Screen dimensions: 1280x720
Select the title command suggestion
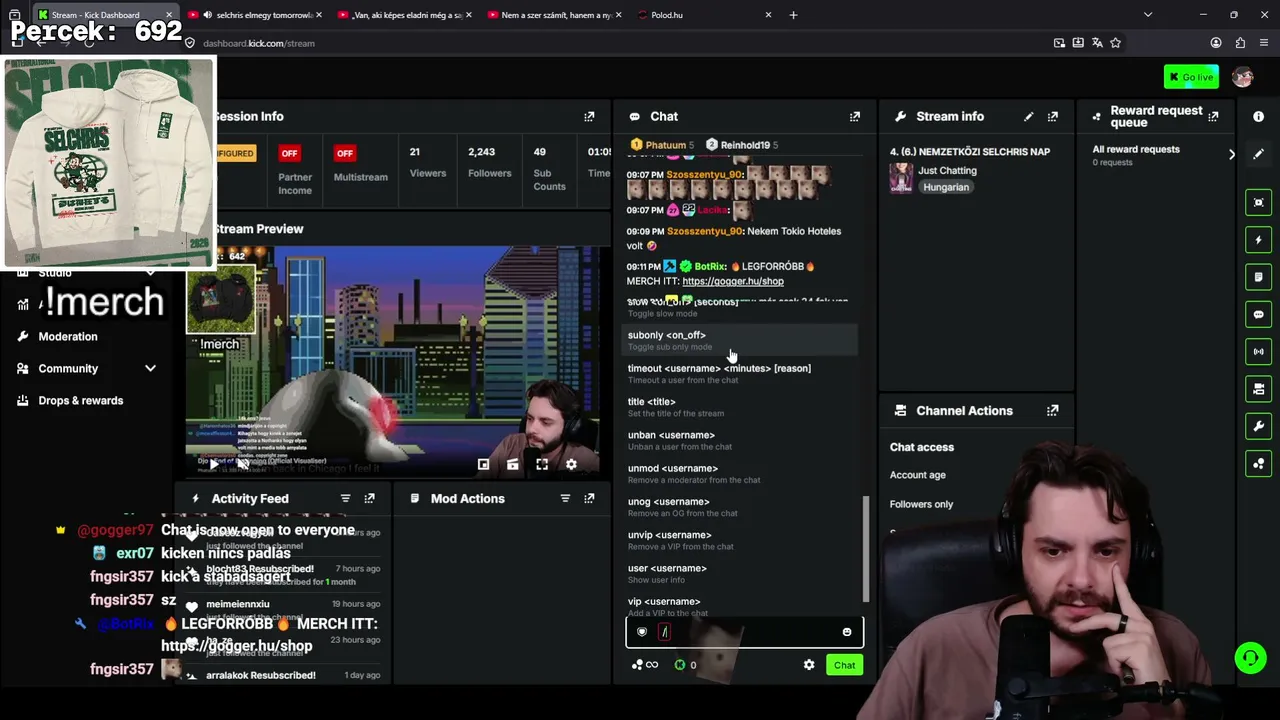pos(741,407)
